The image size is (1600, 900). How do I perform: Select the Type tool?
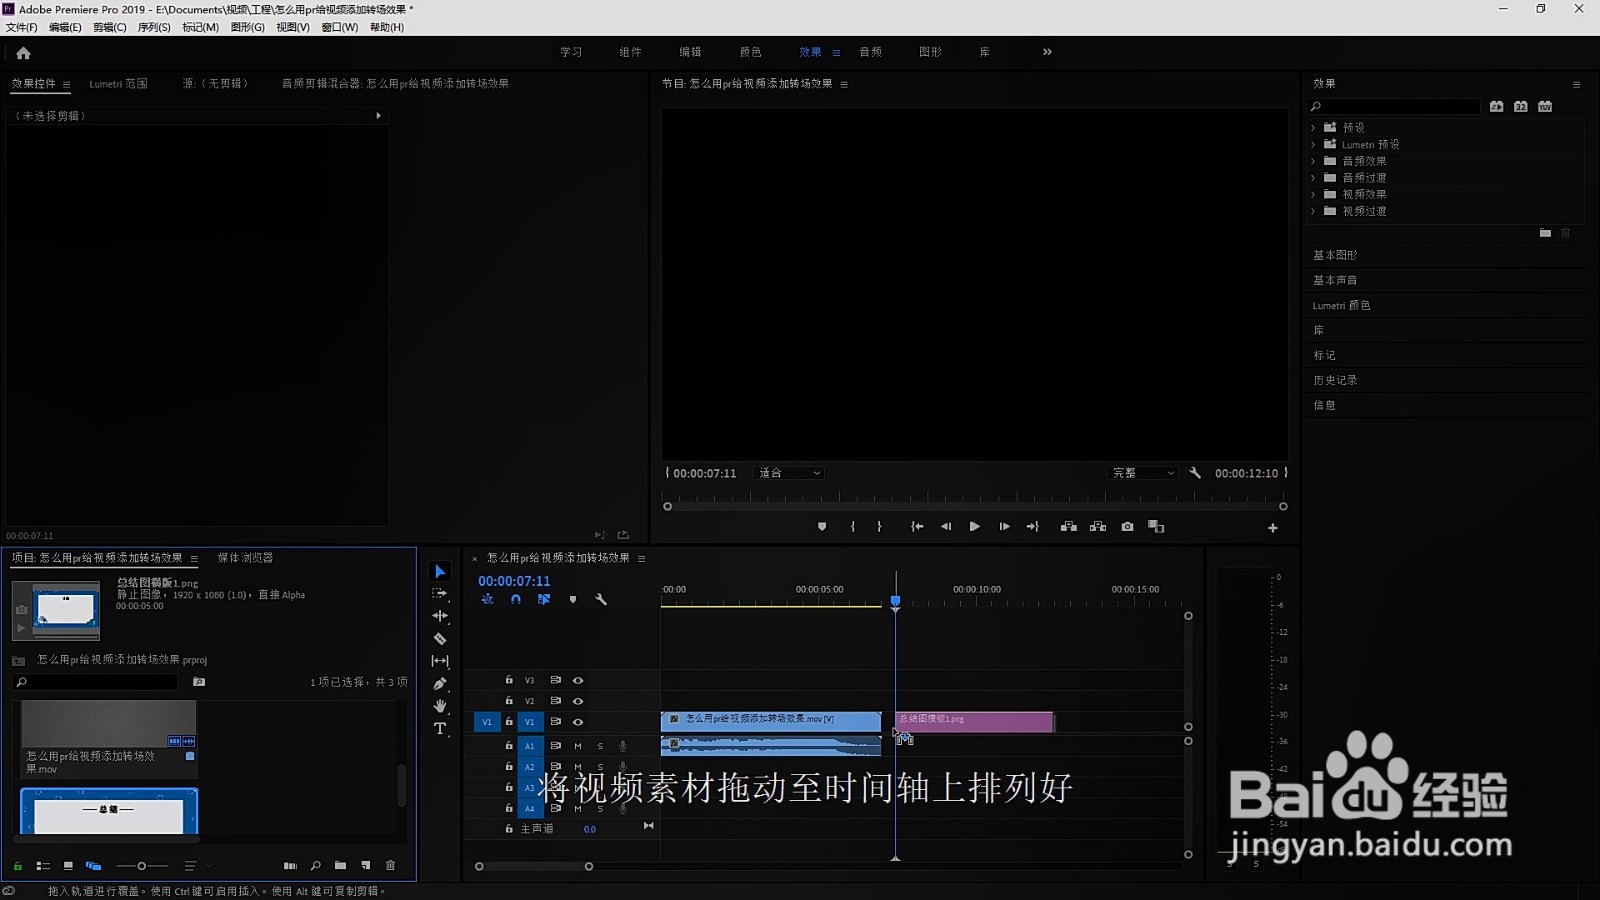coord(440,729)
